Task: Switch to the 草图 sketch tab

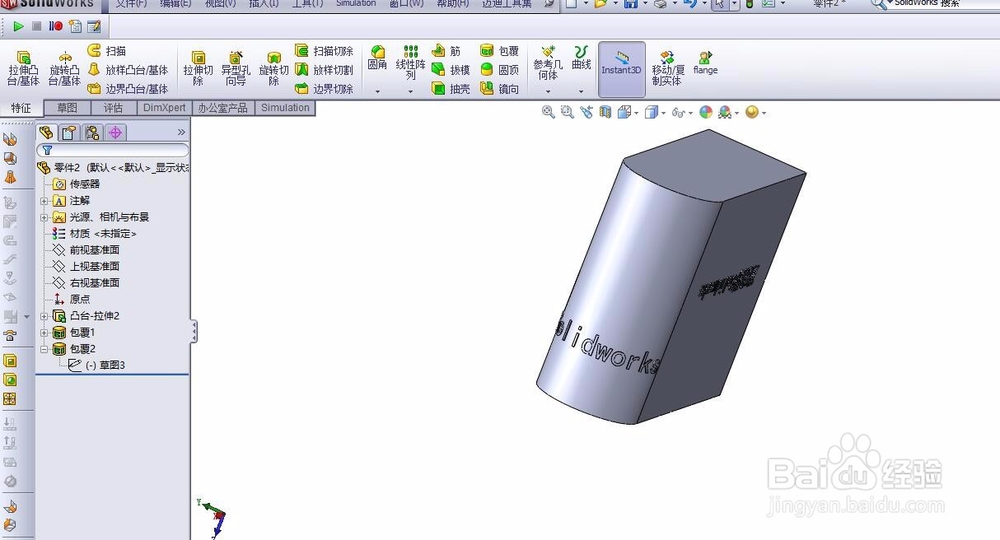Action: tap(67, 108)
